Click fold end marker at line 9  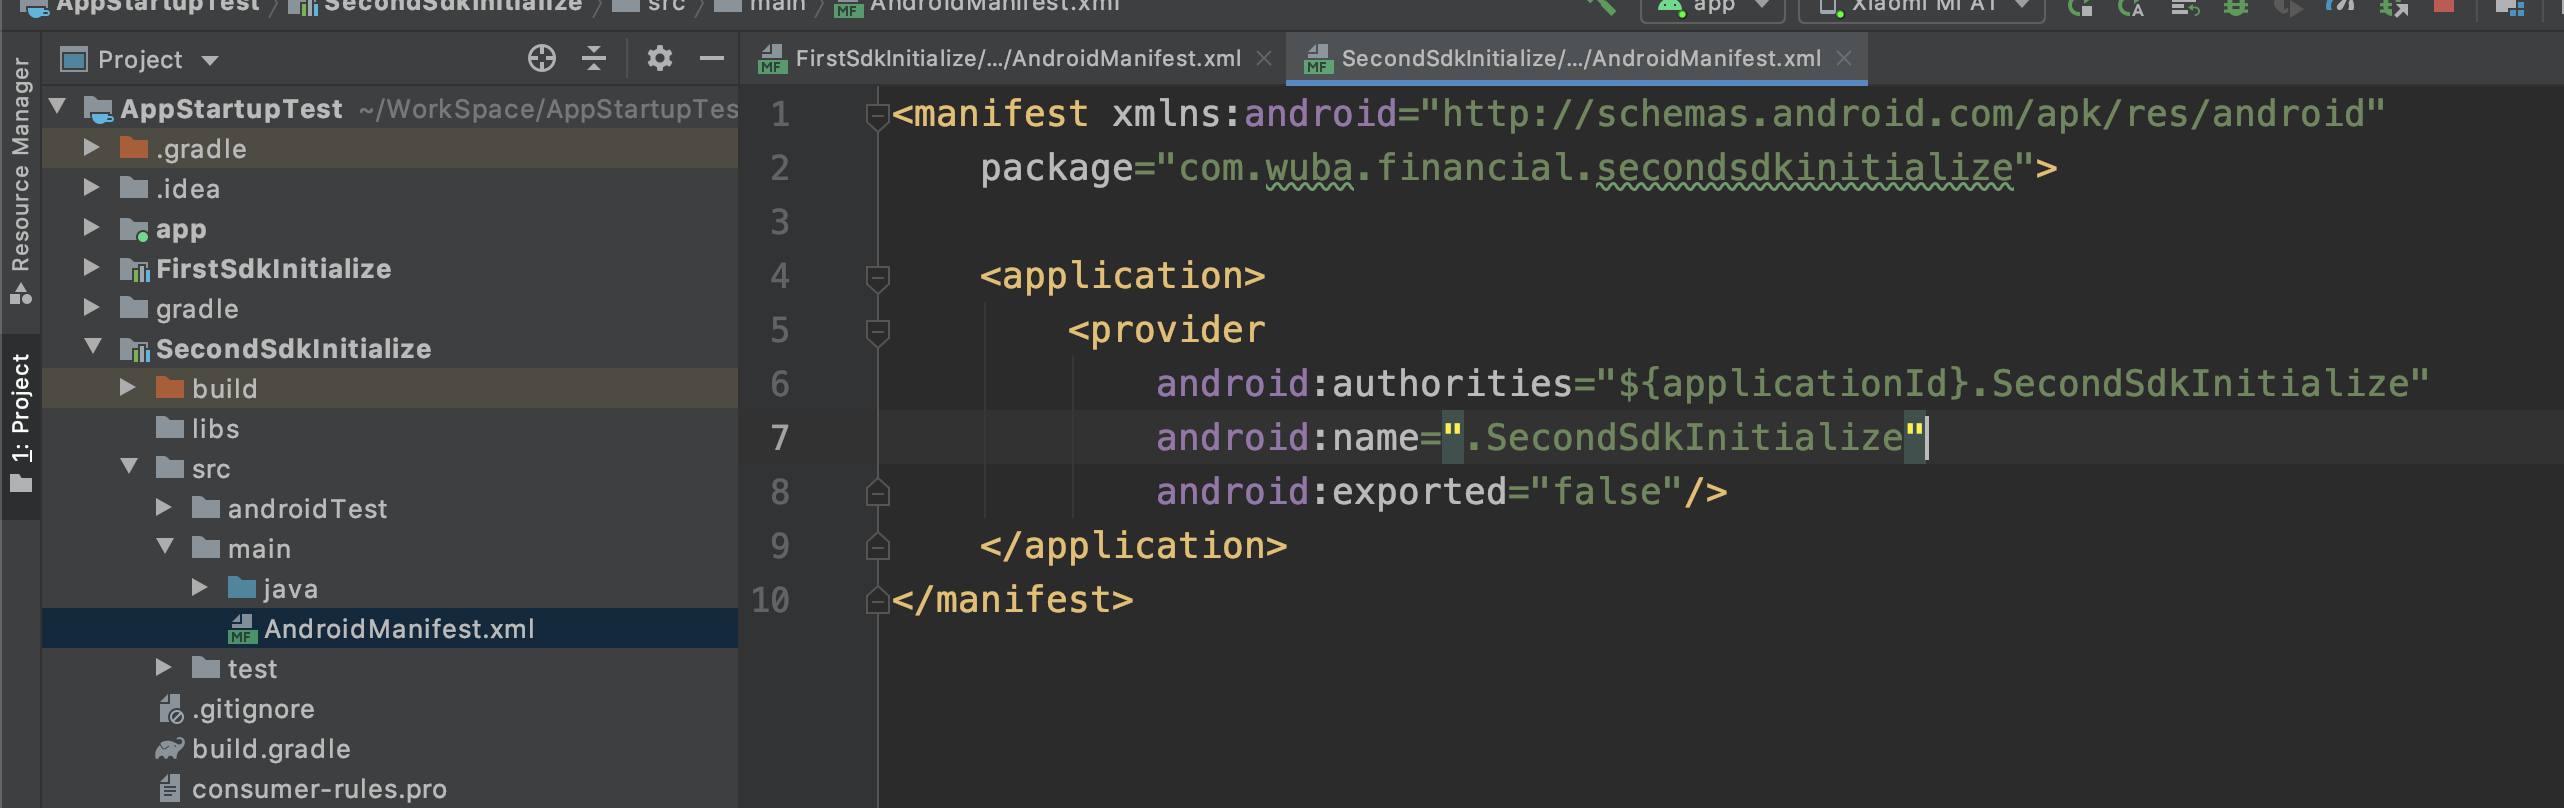point(877,546)
